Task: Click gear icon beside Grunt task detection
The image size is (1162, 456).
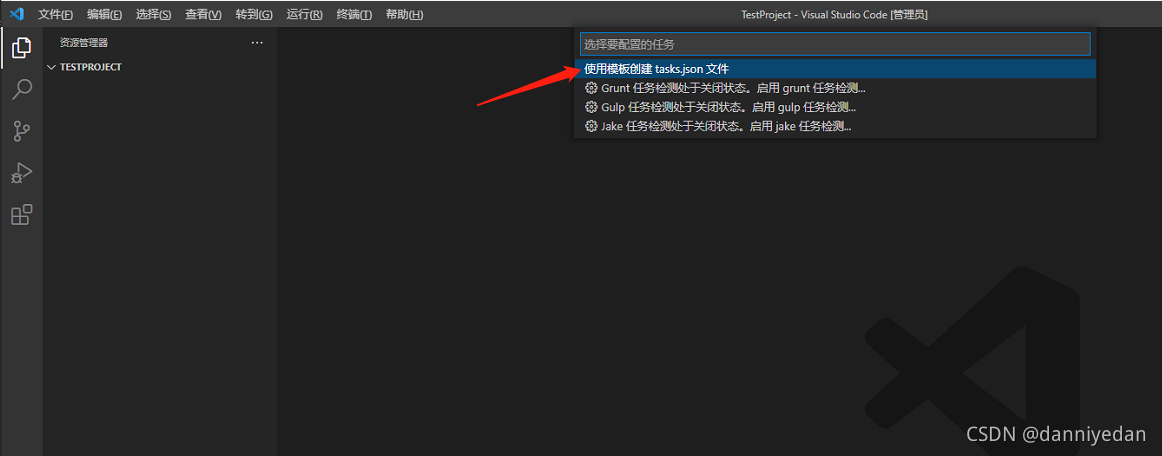Action: click(x=591, y=88)
